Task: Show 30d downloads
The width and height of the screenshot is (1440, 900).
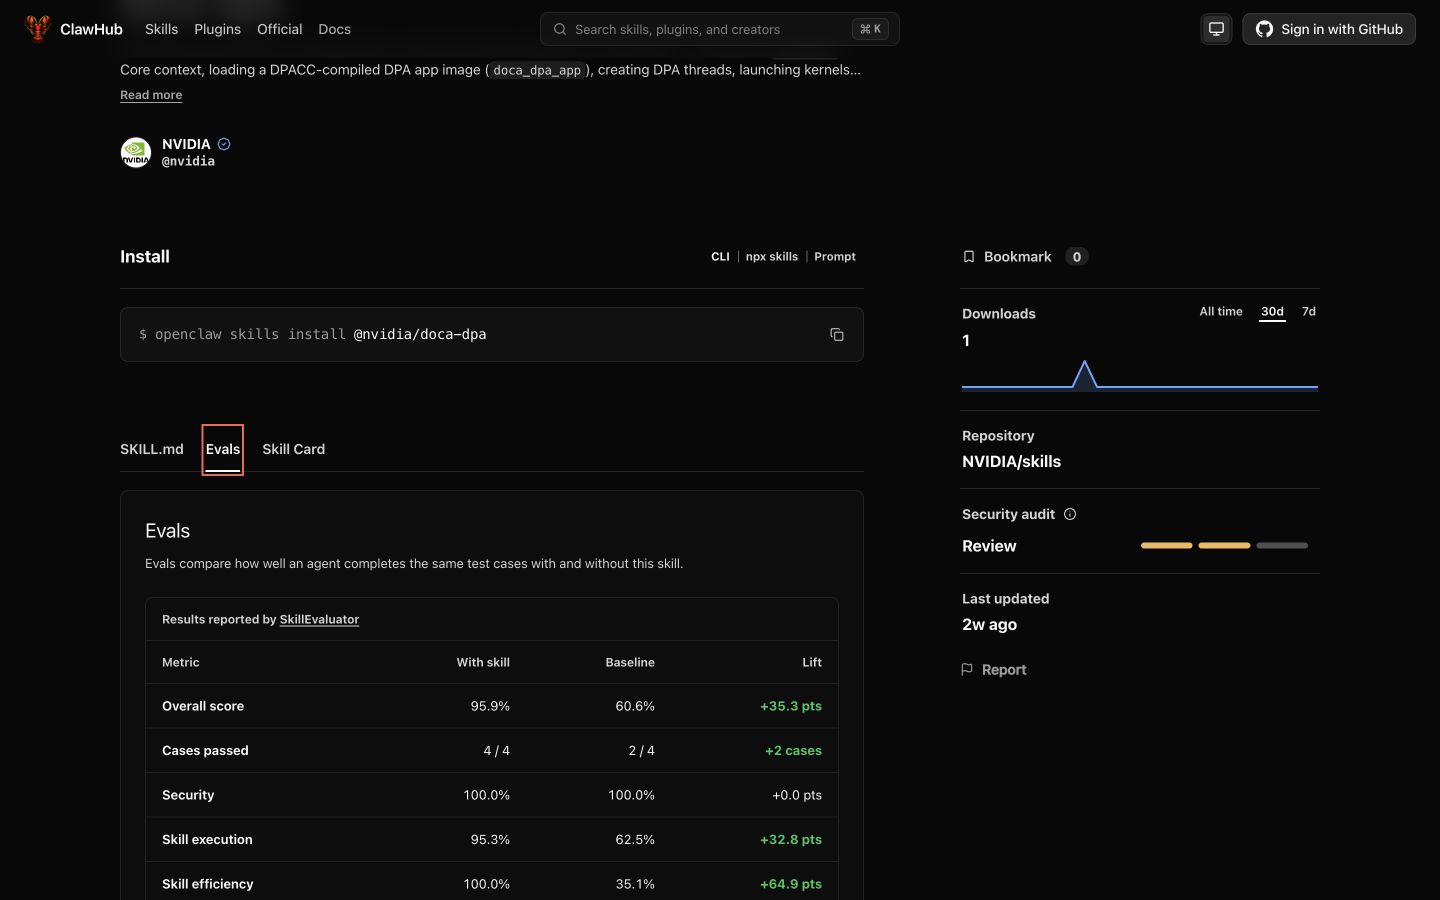Action: point(1272,312)
